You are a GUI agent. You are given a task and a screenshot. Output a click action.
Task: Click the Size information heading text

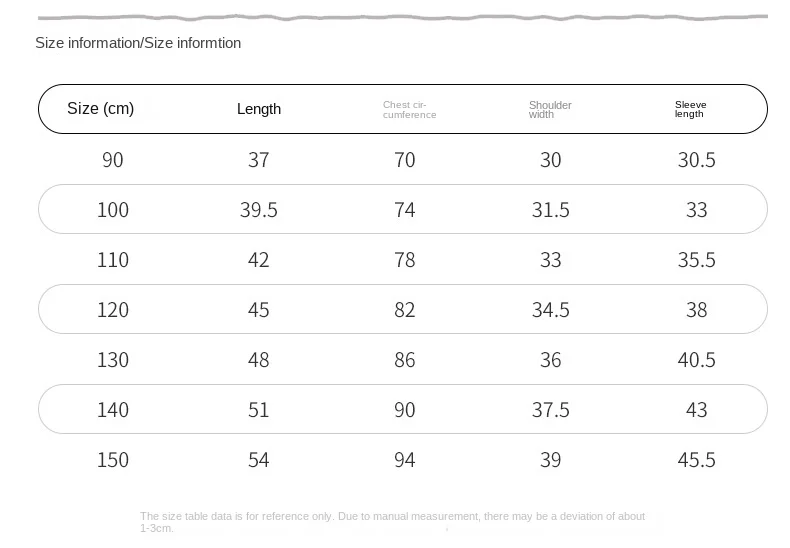(x=138, y=43)
